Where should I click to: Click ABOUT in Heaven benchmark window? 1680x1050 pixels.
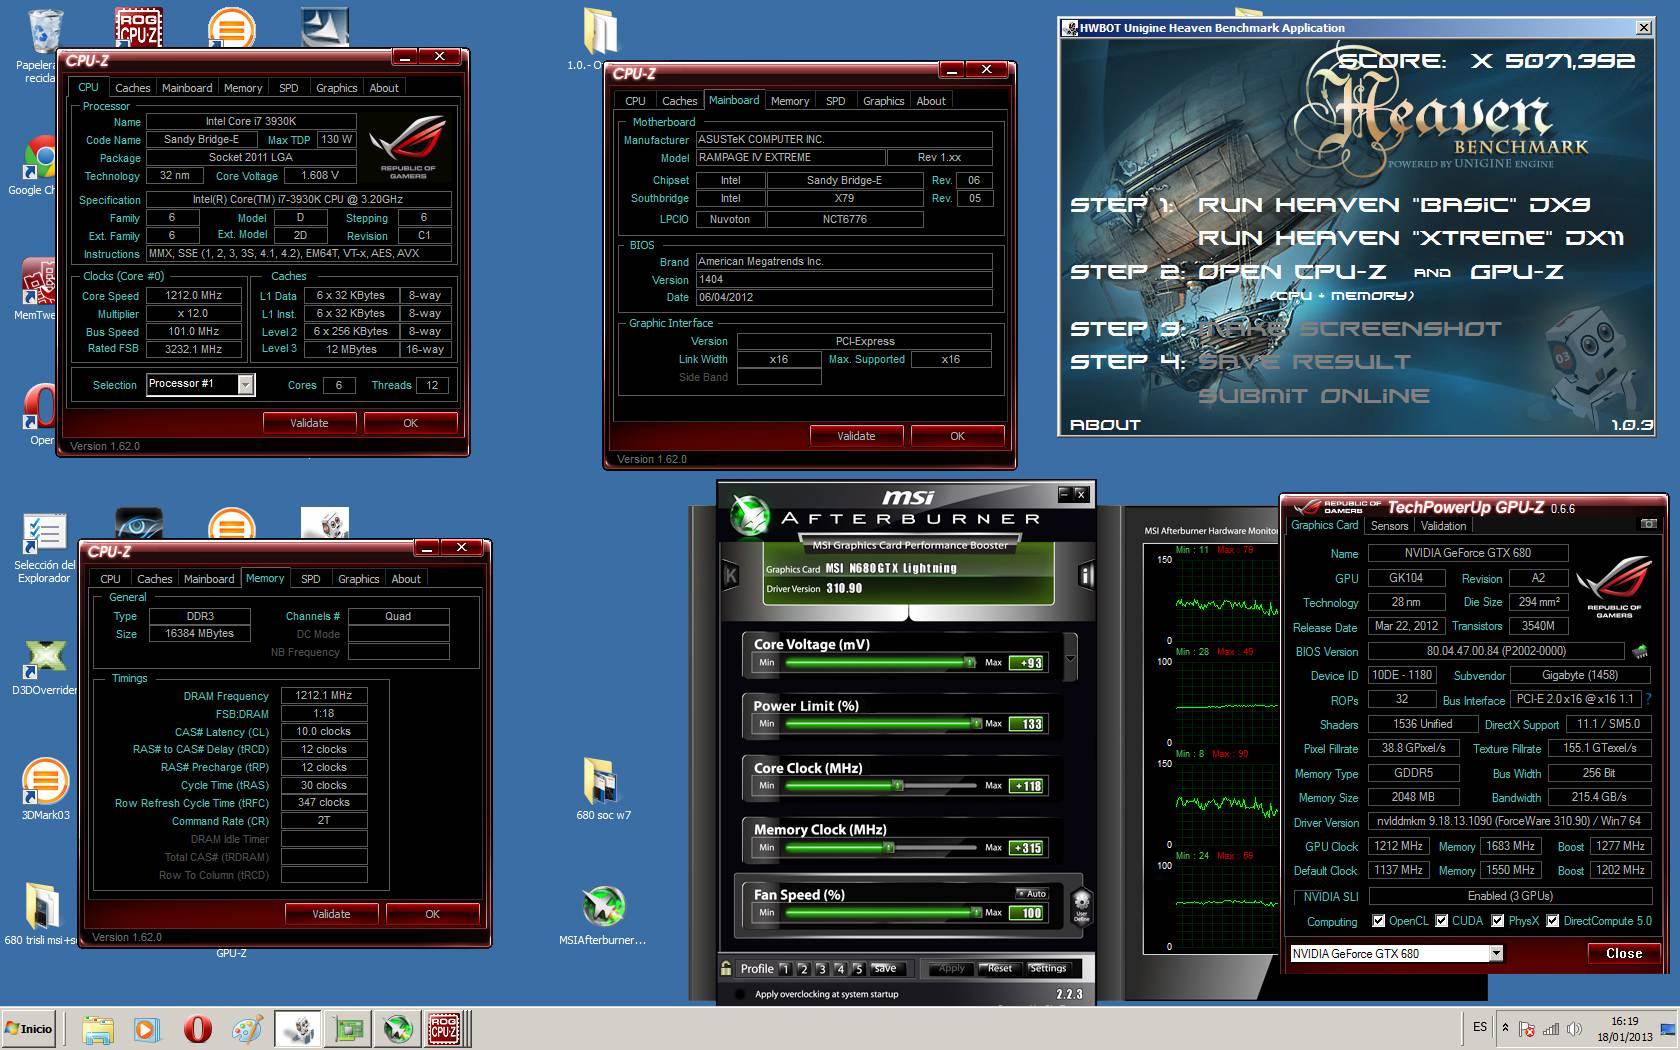1105,425
